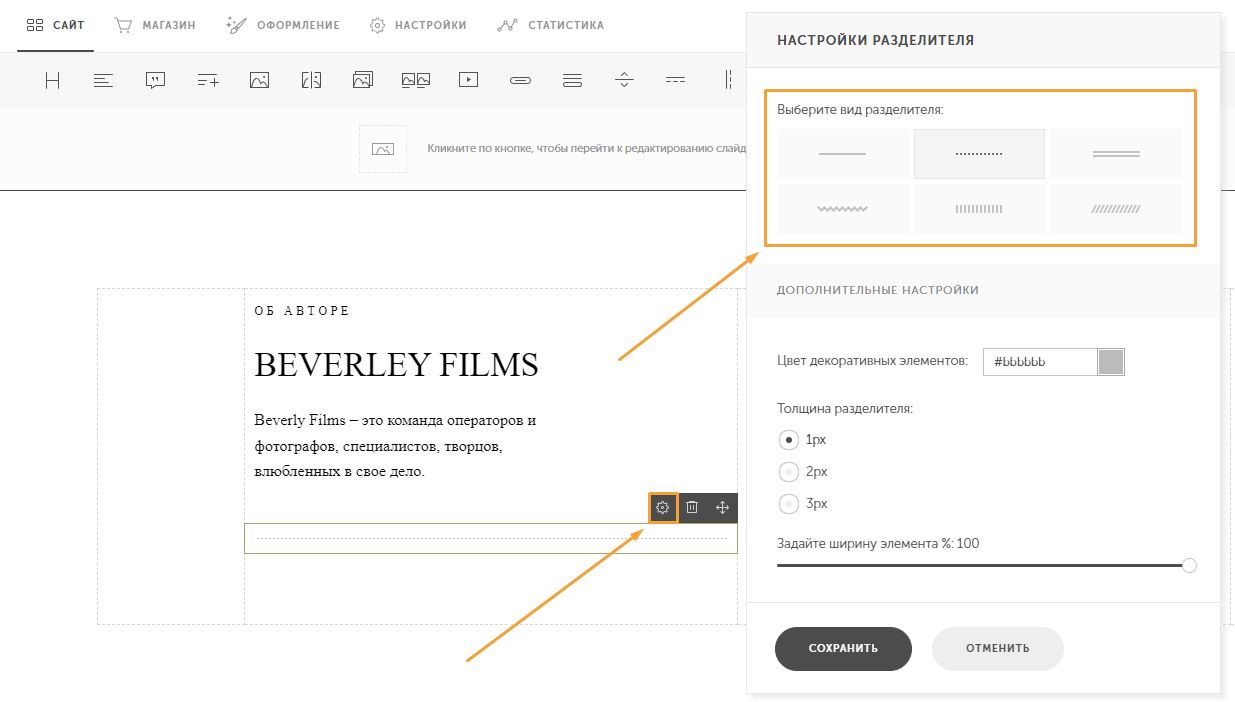The image size is (1235, 702).
Task: Add a text paragraph widget
Action: click(103, 80)
